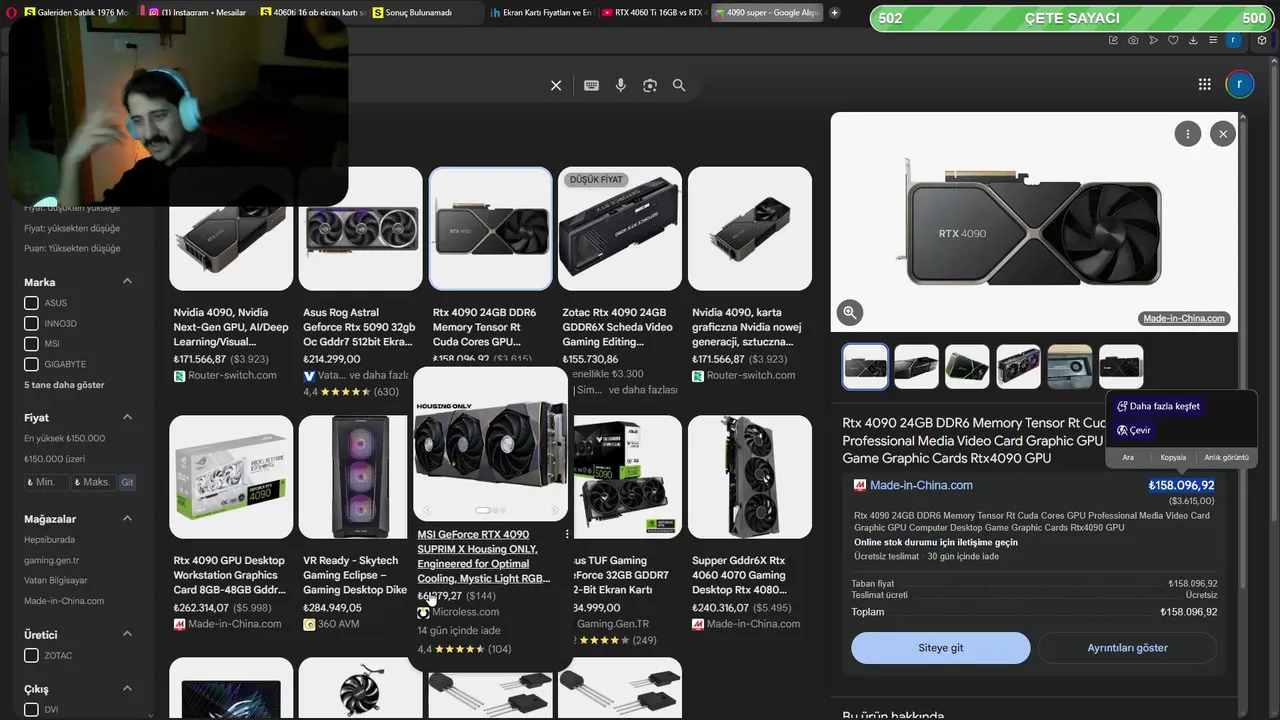Click Made-in-China.com seller link in panel

921,485
